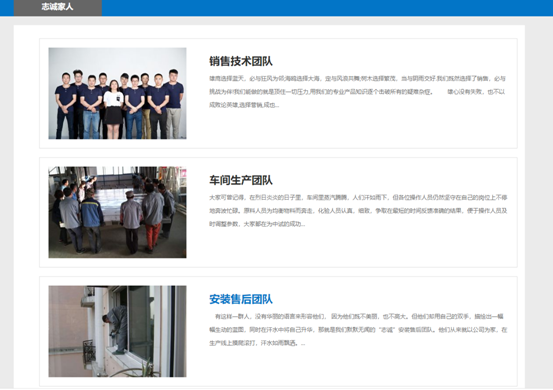The height and width of the screenshot is (390, 553).
Task: Click the window installation worker photo
Action: tap(117, 331)
